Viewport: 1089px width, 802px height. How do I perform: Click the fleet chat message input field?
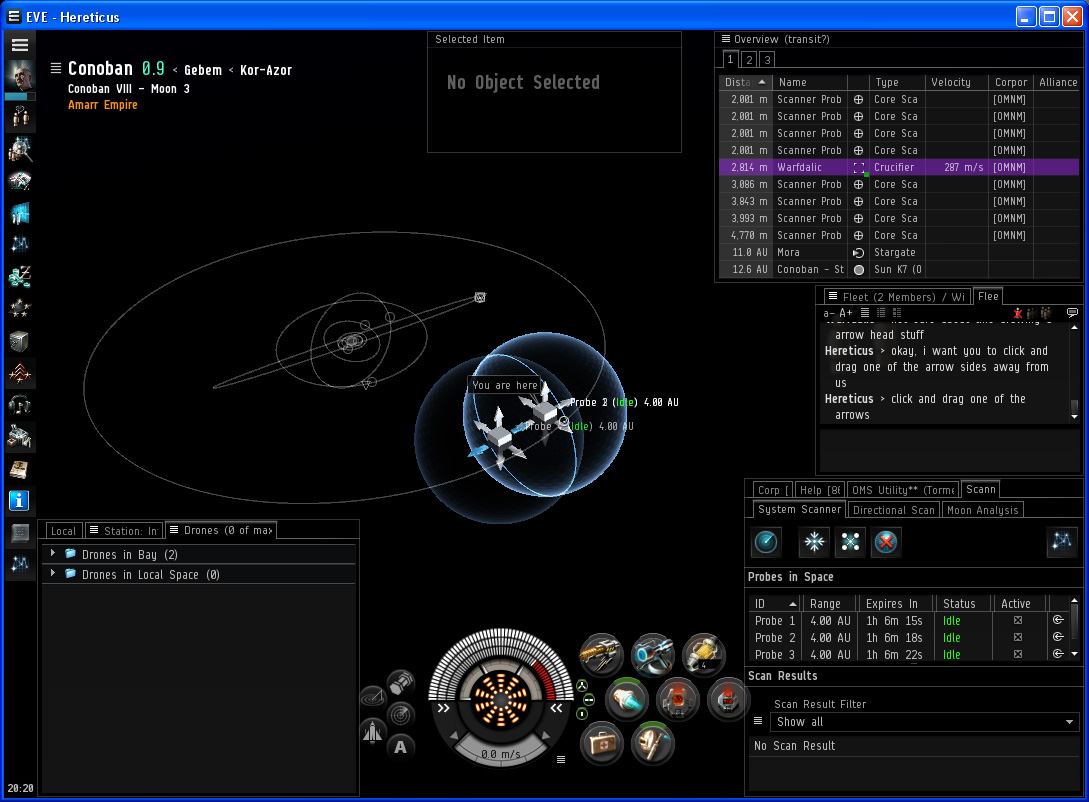point(948,449)
